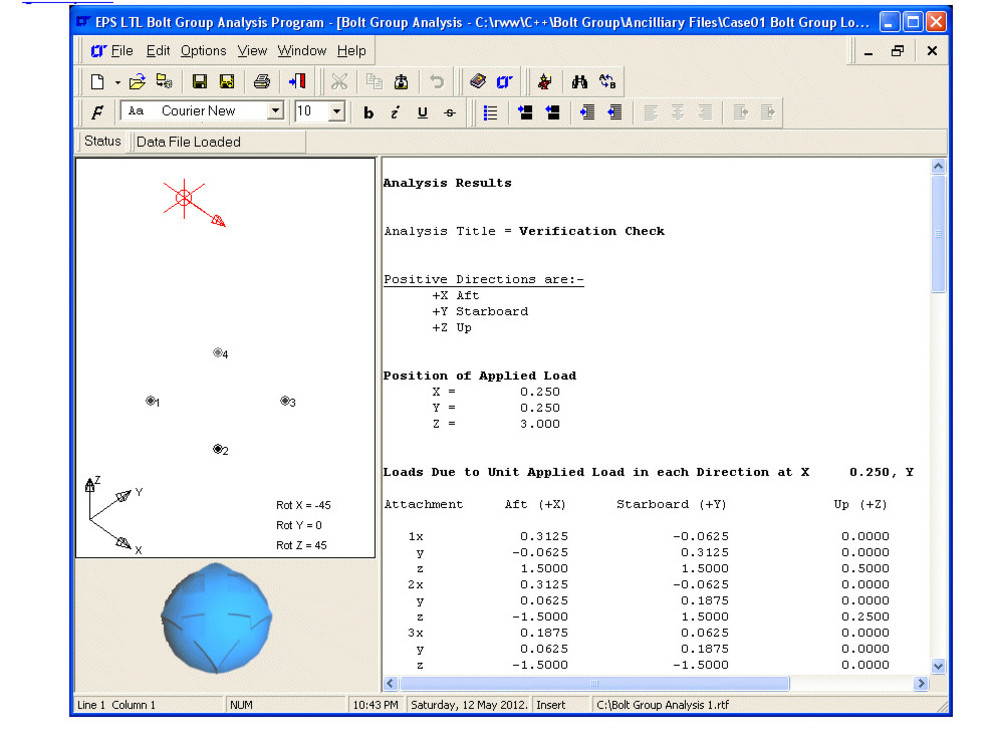This screenshot has height=738, width=990.
Task: Select bolt attachment point 1 in view
Action: pos(152,401)
